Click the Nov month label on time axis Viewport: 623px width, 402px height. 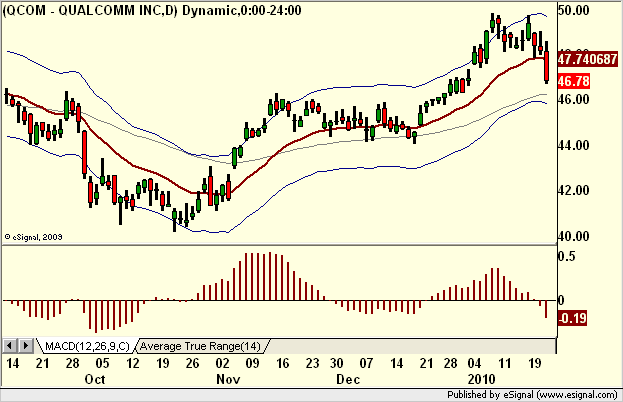tap(228, 379)
